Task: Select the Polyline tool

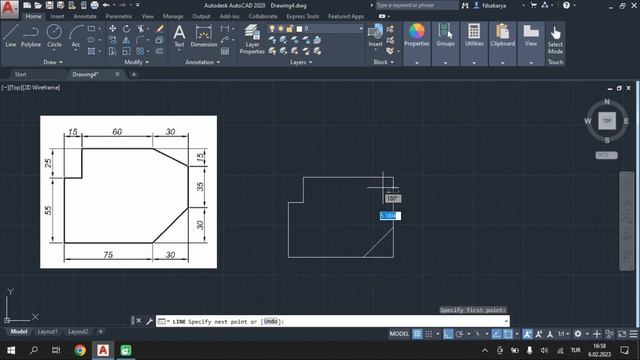Action: pyautogui.click(x=31, y=36)
